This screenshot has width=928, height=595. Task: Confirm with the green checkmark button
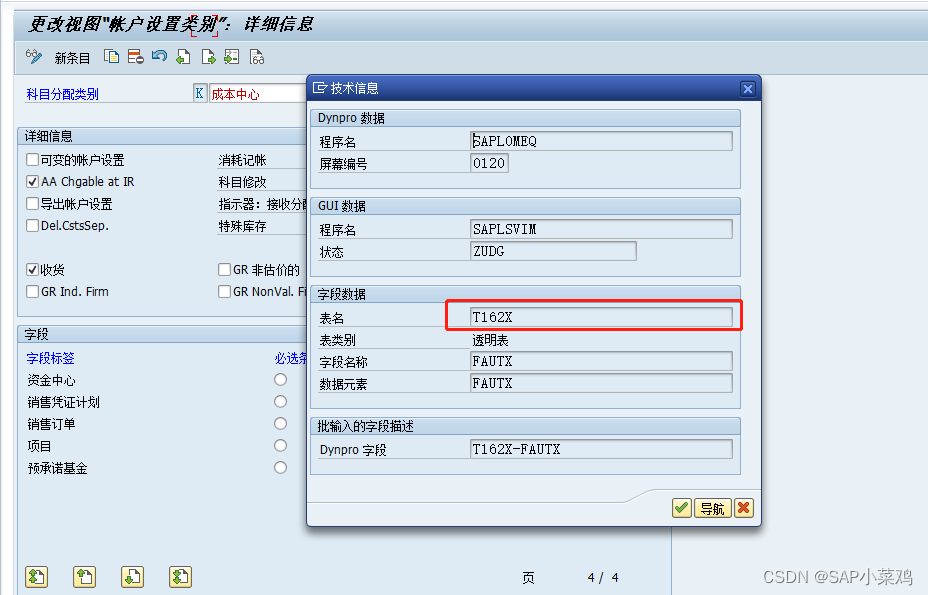point(681,508)
